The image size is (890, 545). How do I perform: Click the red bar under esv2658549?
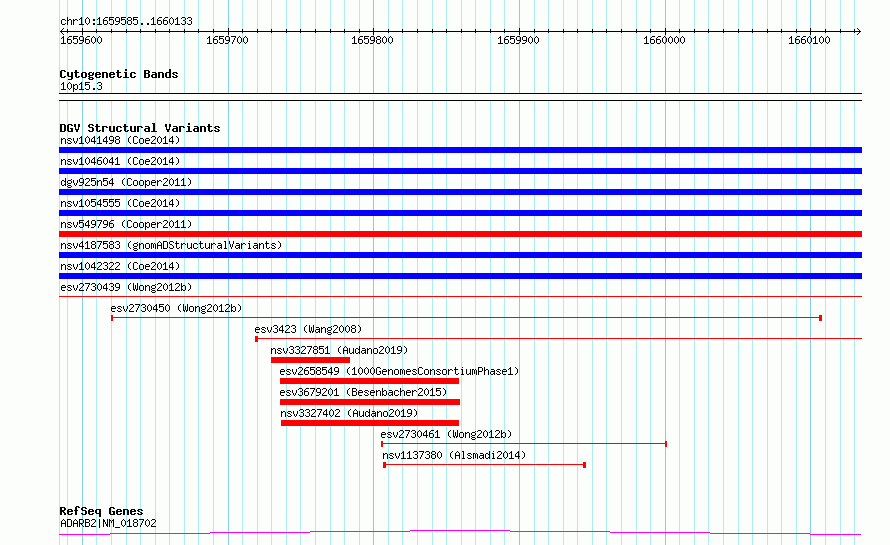pos(370,381)
